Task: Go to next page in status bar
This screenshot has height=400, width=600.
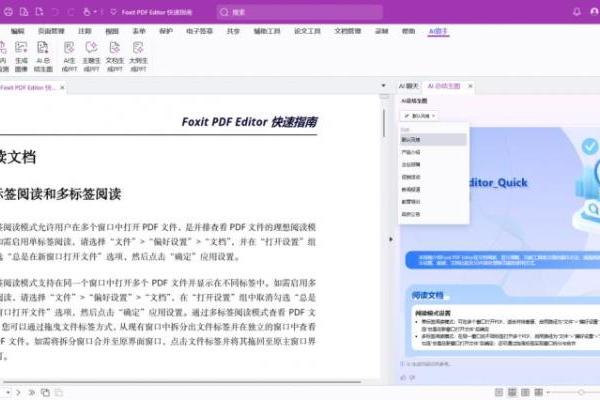Action: 18,392
